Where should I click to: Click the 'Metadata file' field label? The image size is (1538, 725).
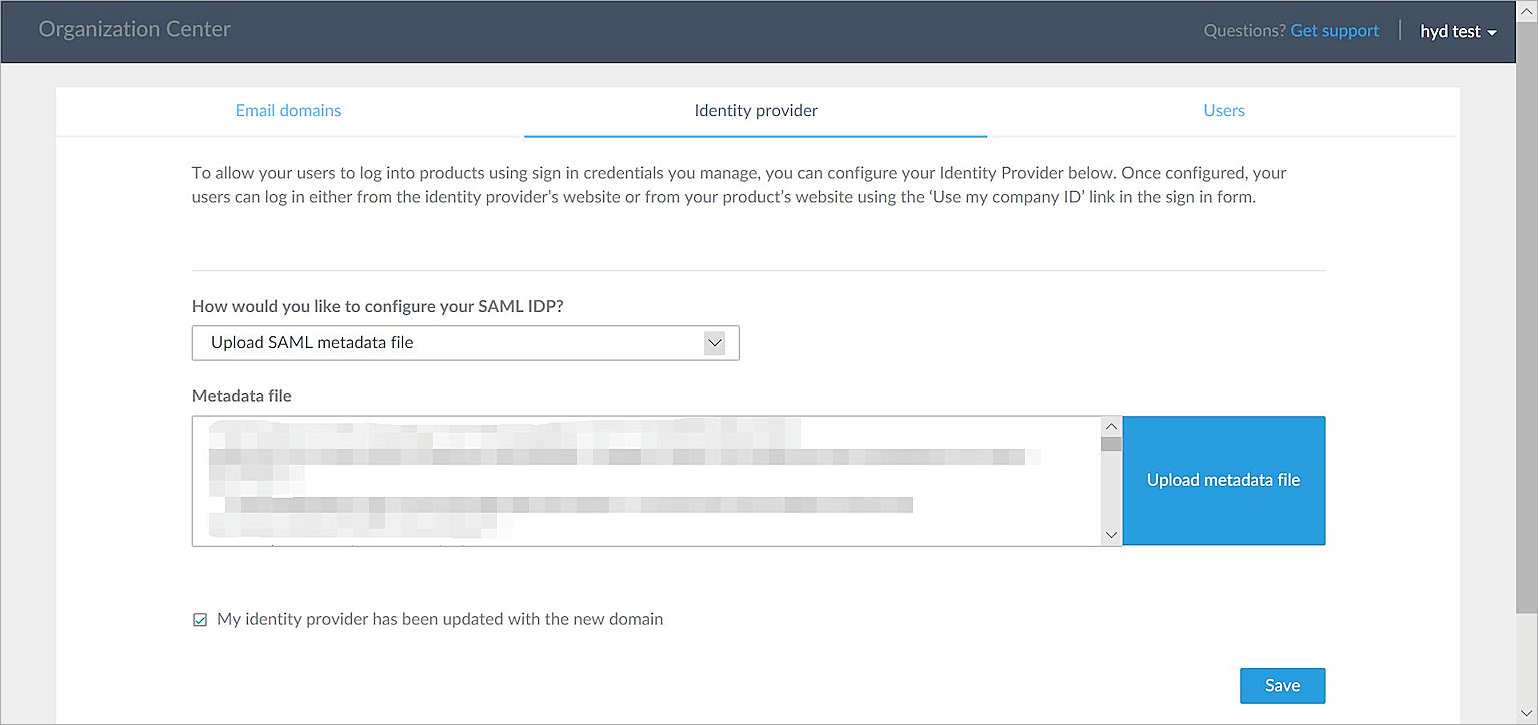coord(242,396)
